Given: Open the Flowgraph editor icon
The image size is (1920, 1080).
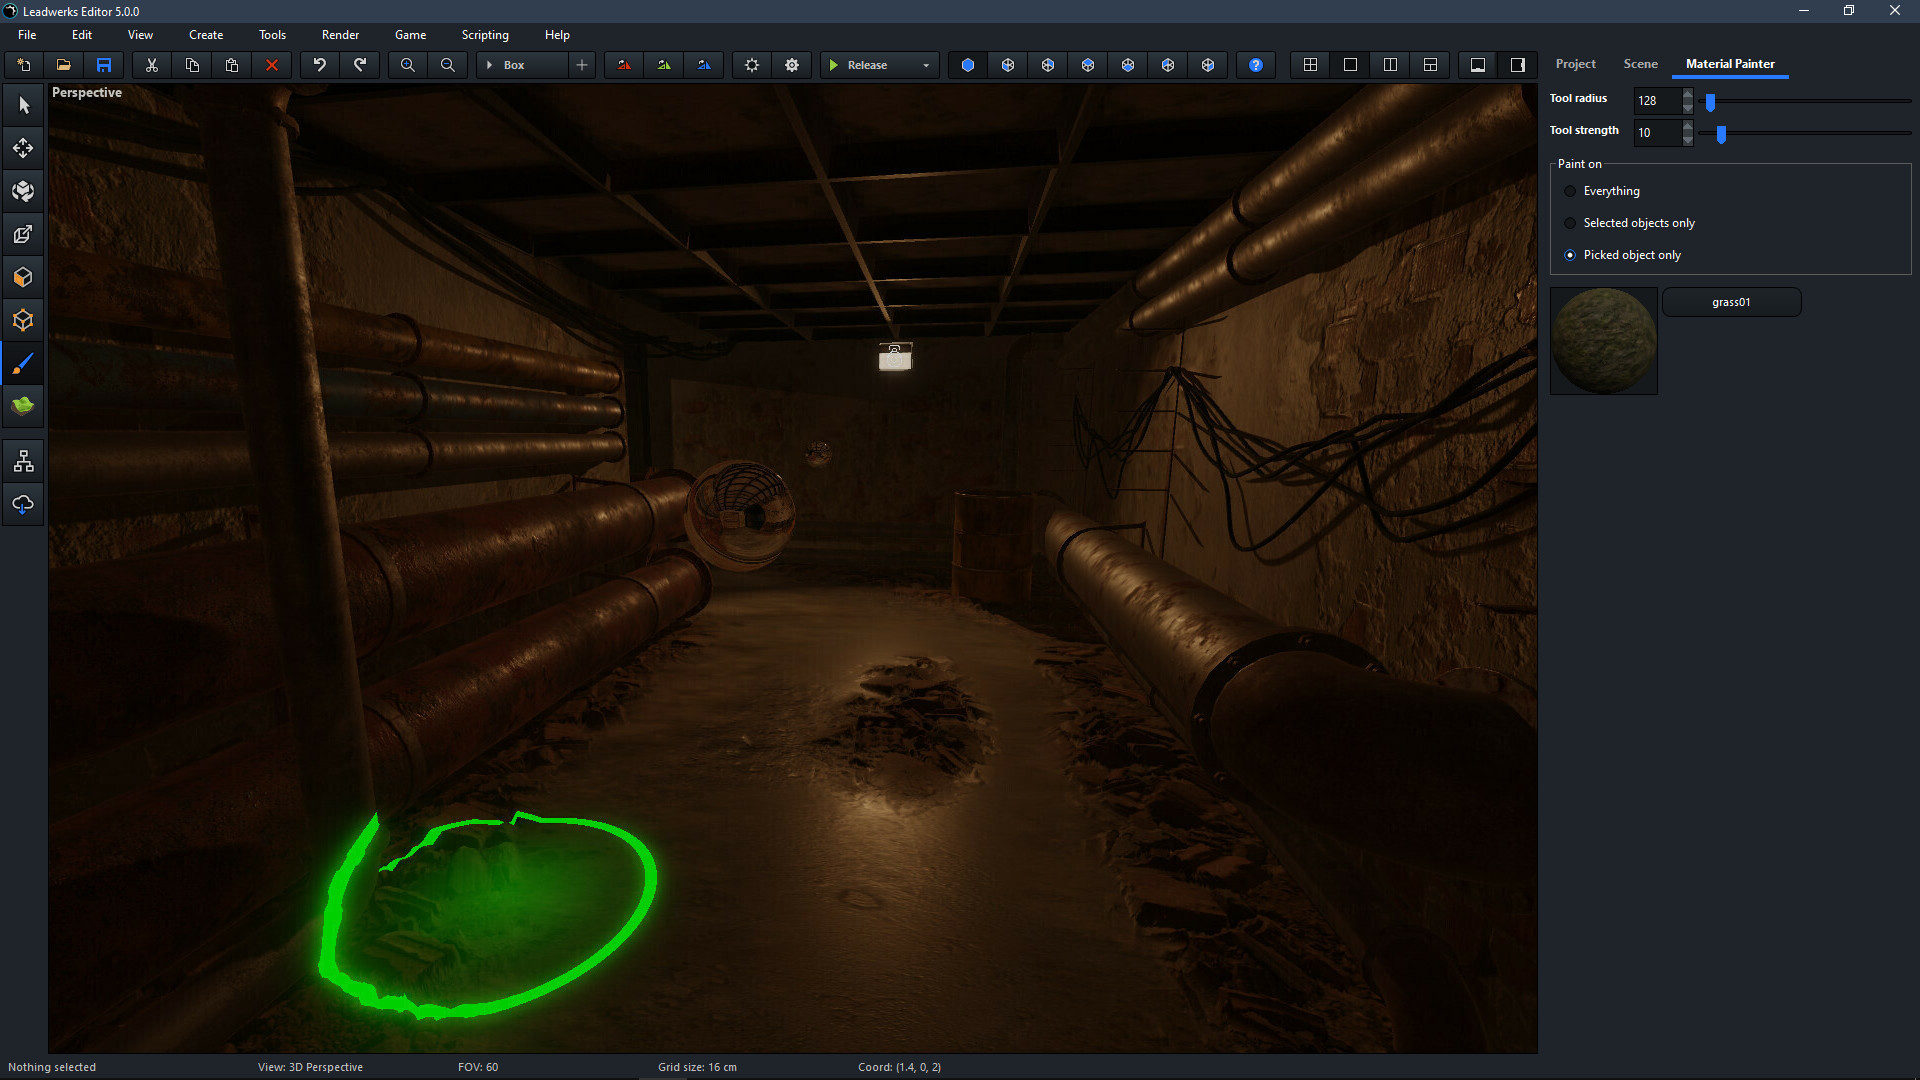Looking at the screenshot, I should 22,461.
